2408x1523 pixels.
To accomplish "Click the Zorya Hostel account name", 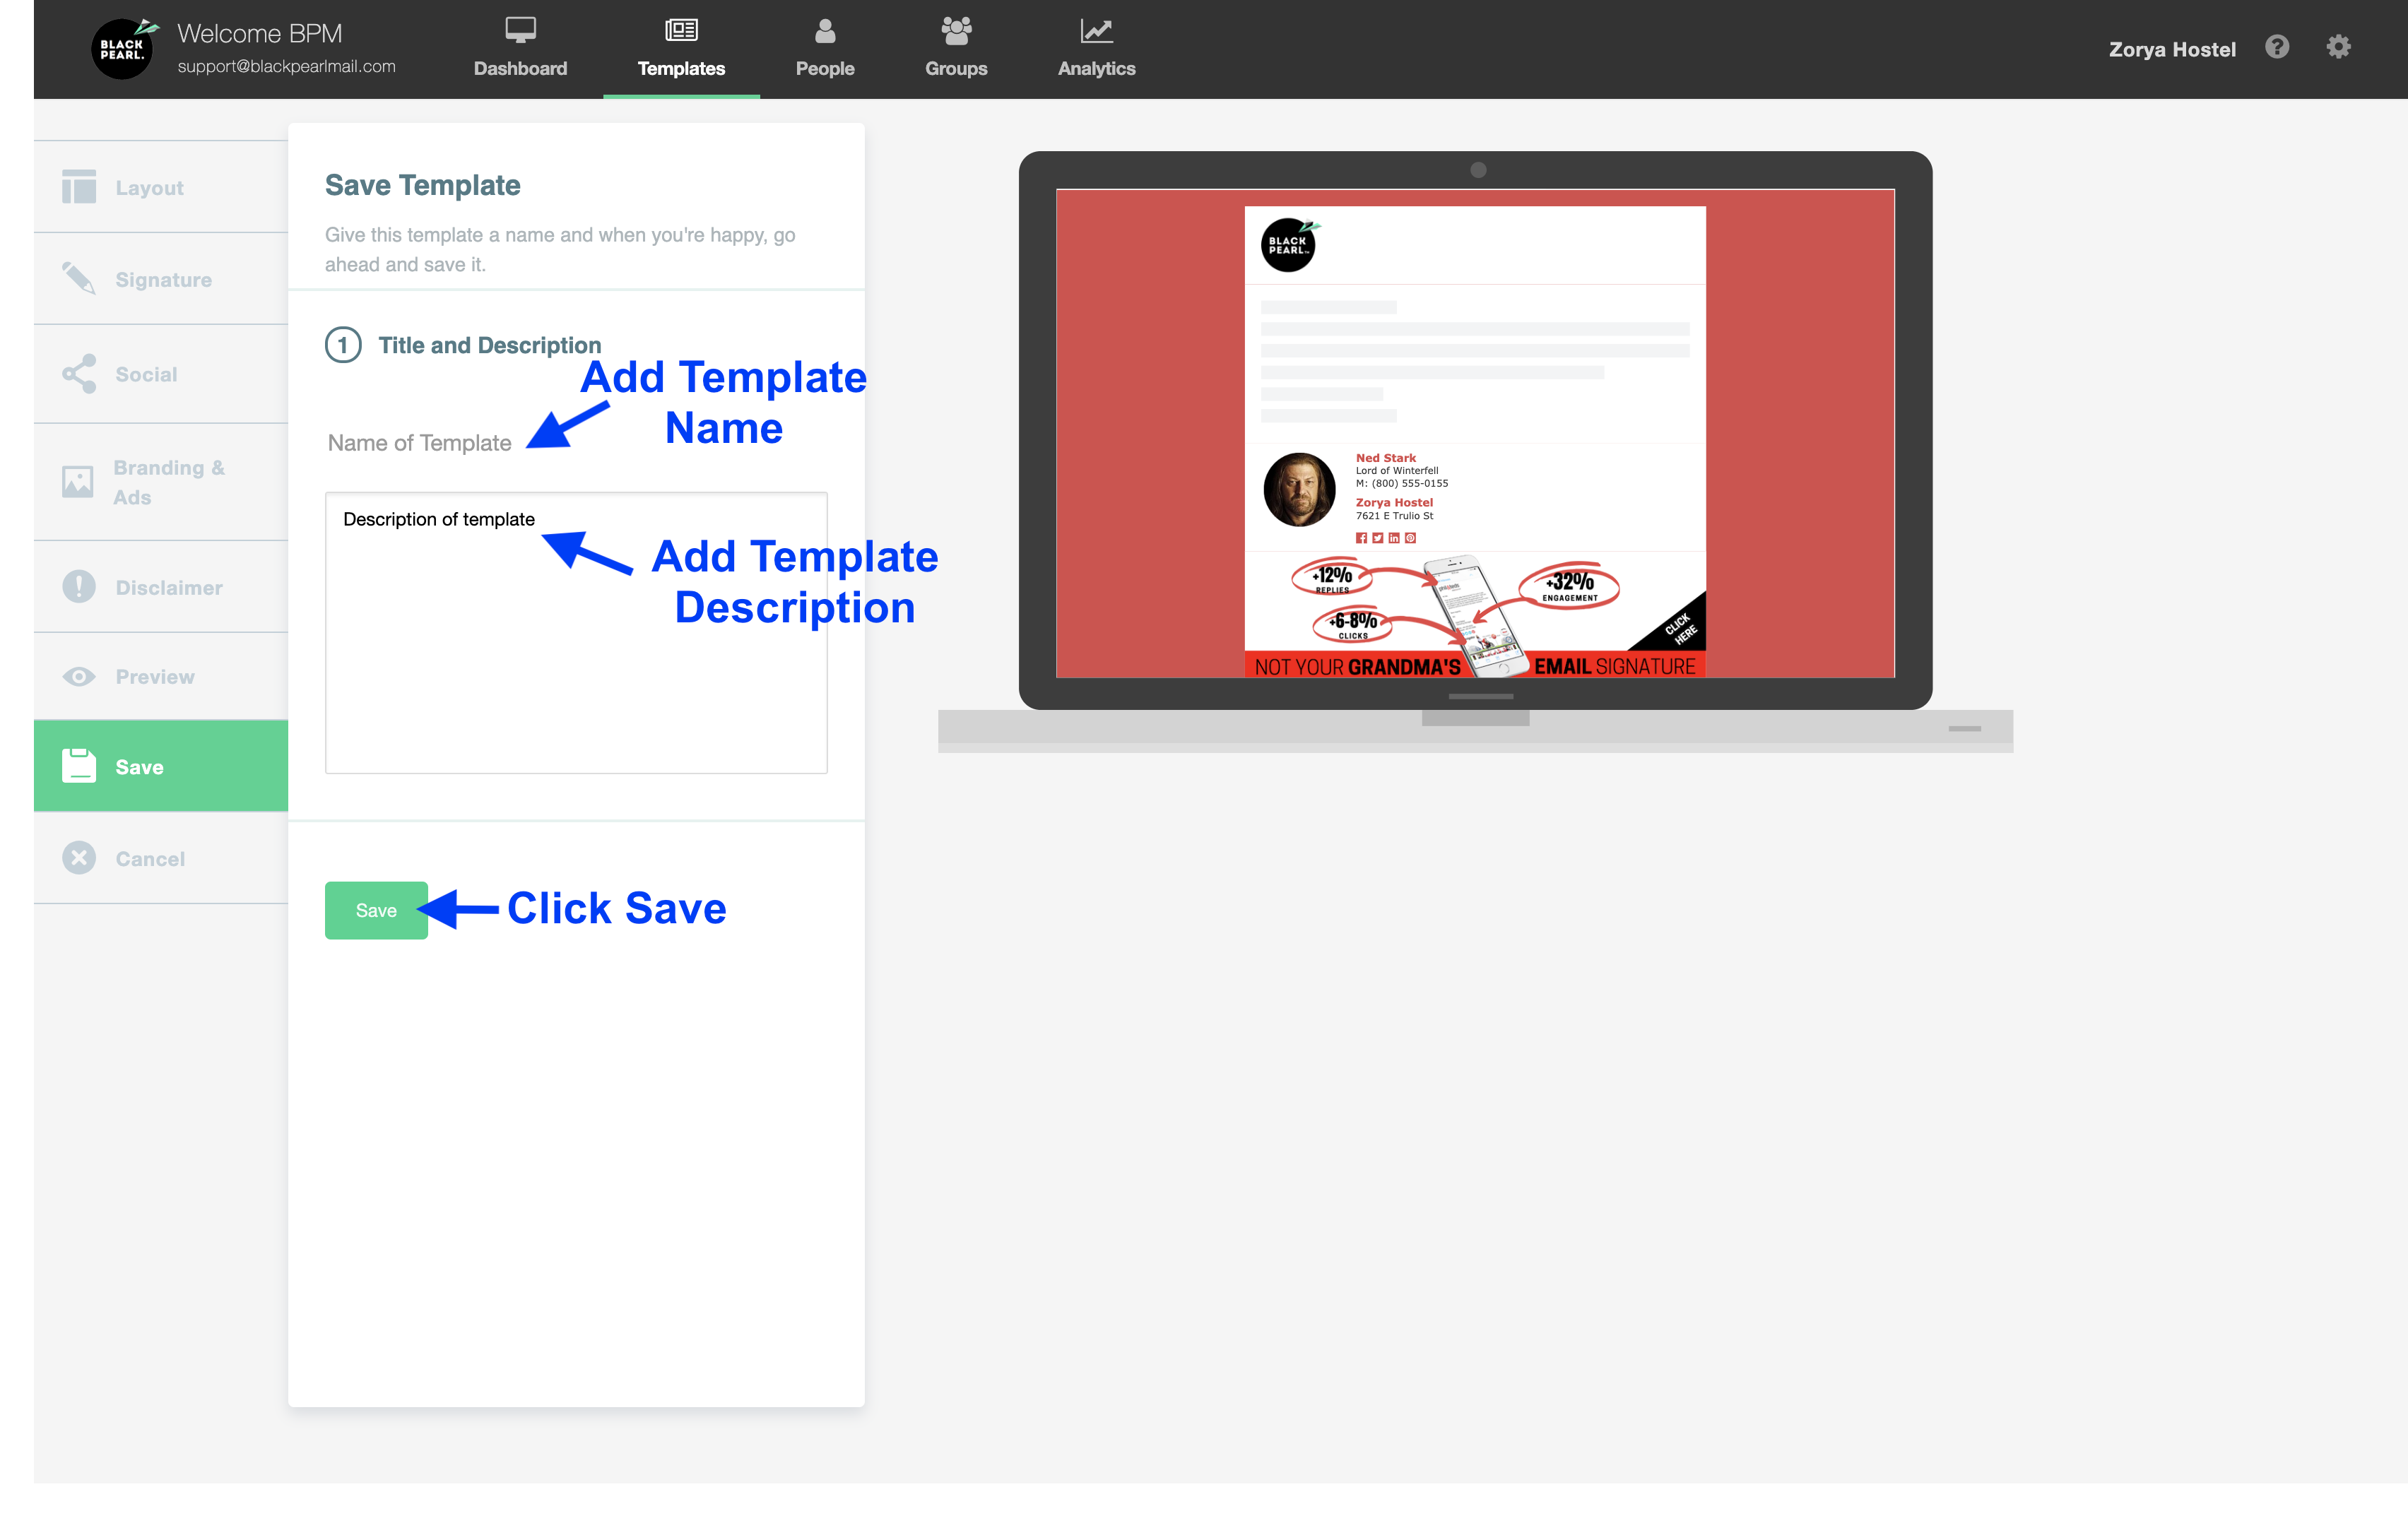I will point(2172,49).
